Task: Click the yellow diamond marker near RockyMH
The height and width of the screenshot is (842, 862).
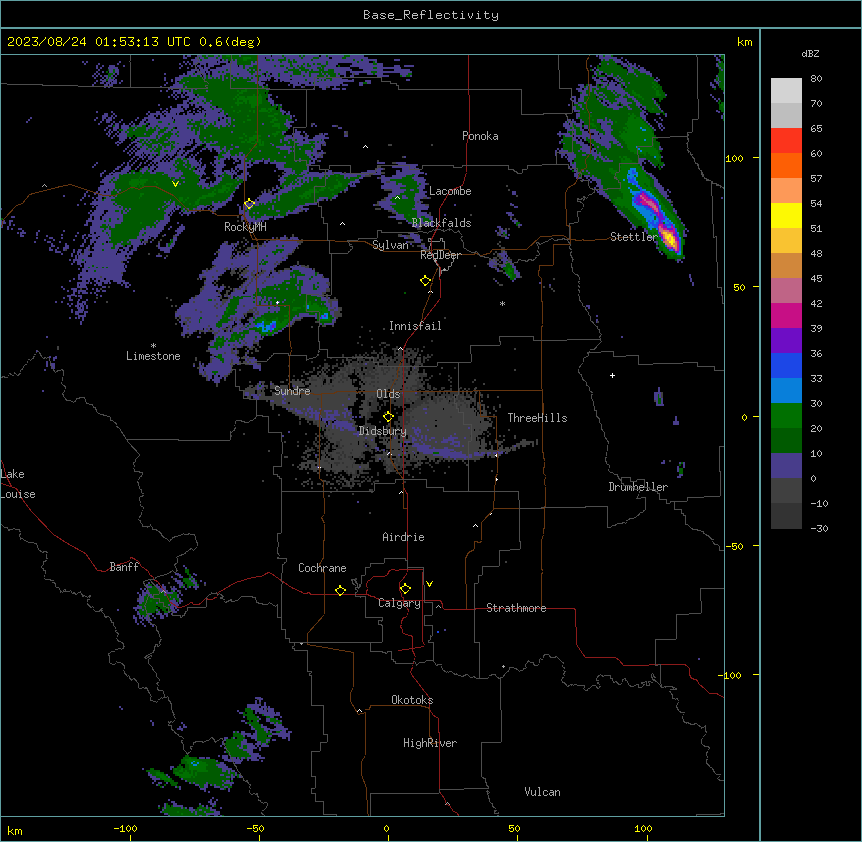Action: point(249,204)
